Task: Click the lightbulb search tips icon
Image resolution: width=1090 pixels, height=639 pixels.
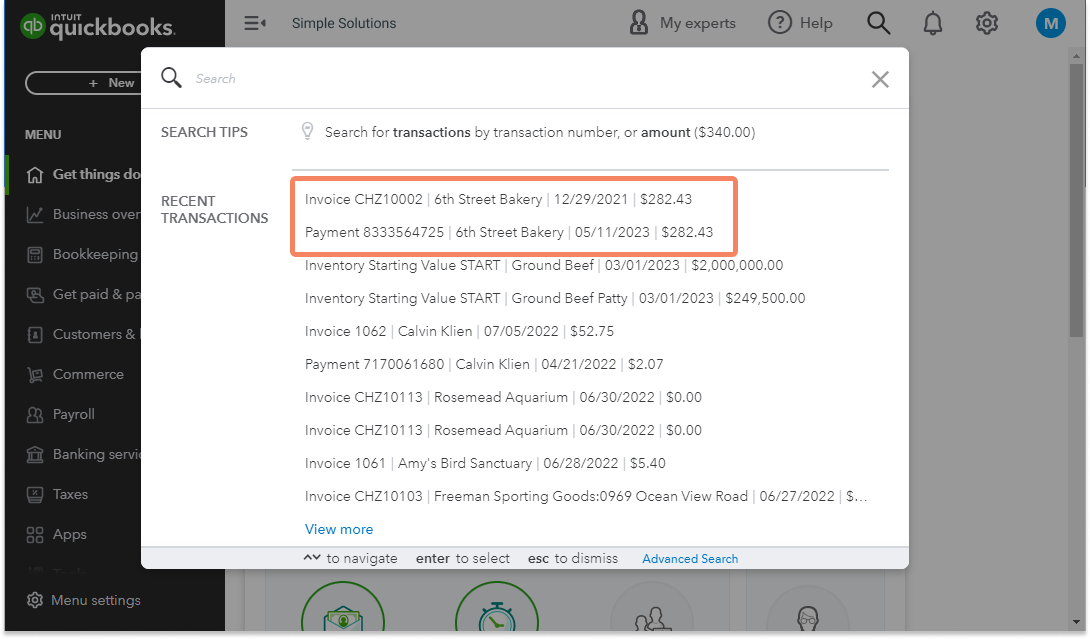Action: click(307, 131)
